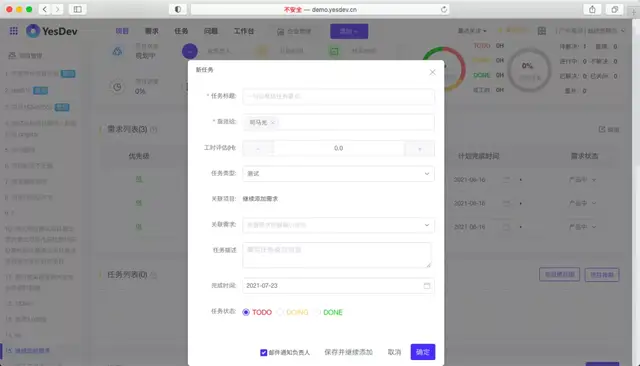Screen dimensions: 640x366
Task: Click the 0% progress circle
Action: (529, 70)
